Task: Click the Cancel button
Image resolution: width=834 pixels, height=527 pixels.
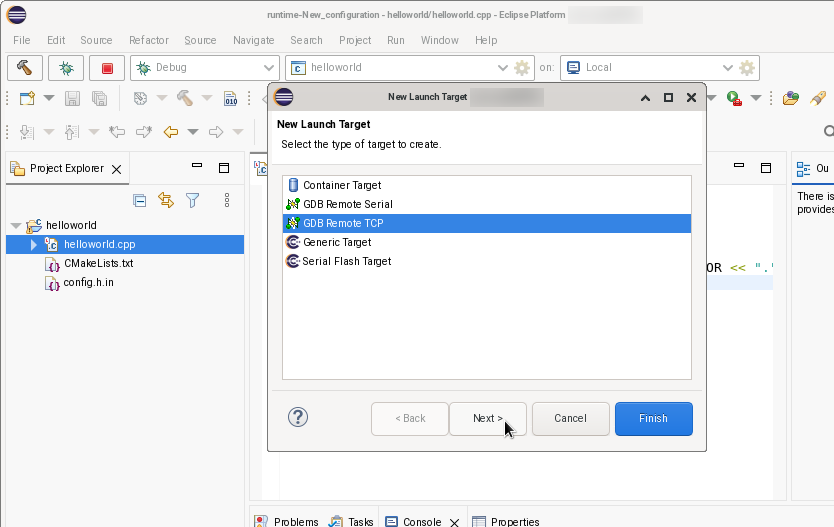Action: (570, 419)
